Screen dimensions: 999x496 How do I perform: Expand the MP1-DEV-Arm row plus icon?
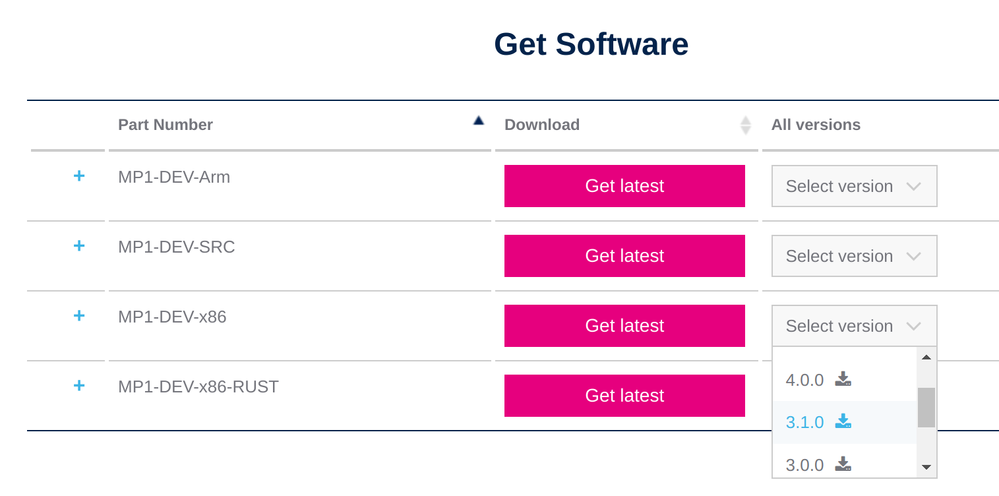pyautogui.click(x=79, y=176)
